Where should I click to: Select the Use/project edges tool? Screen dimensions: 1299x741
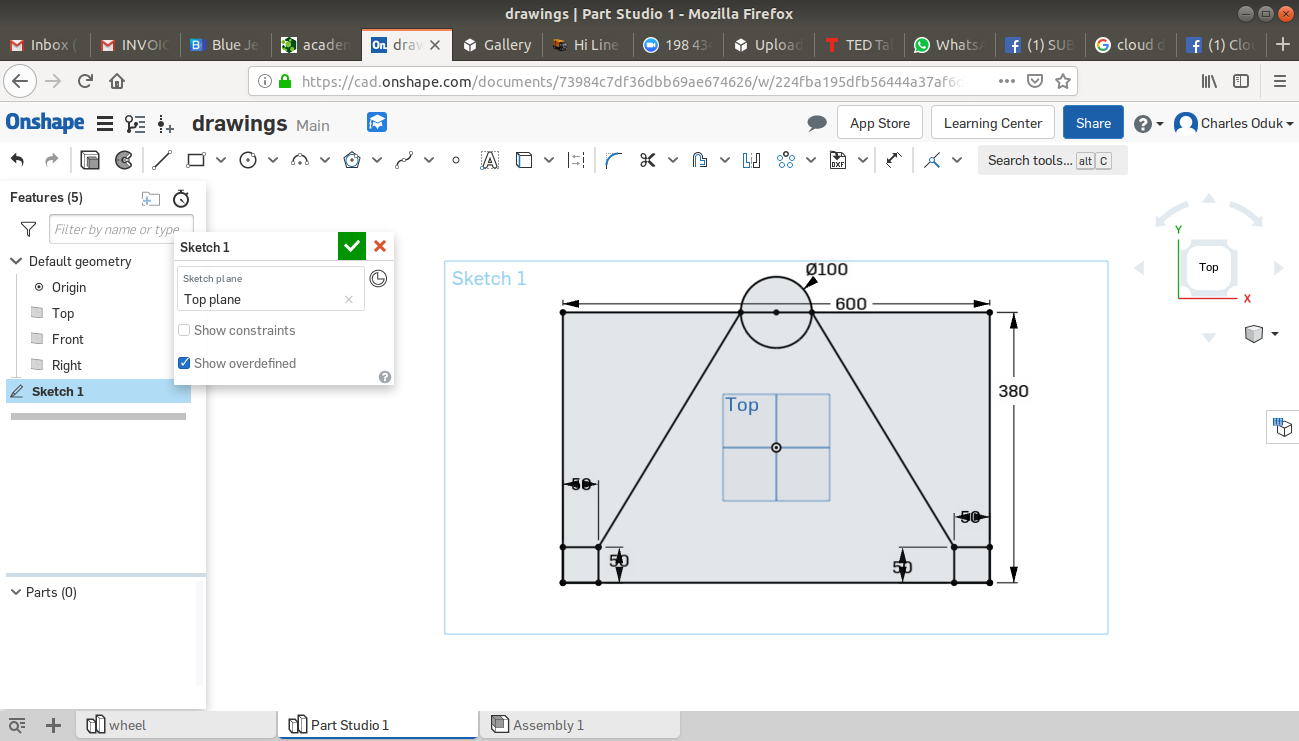(524, 160)
